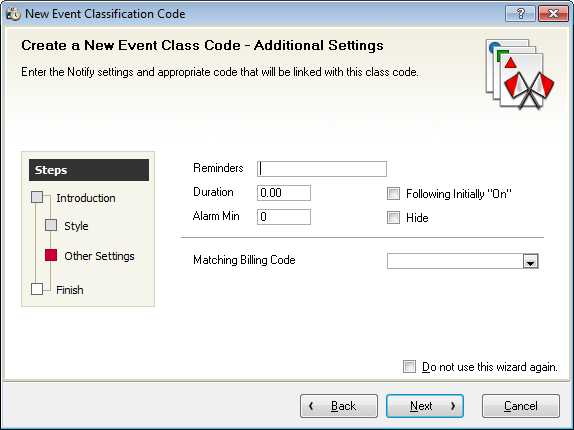Click the app icon in the title bar
574x430 pixels.
14,14
